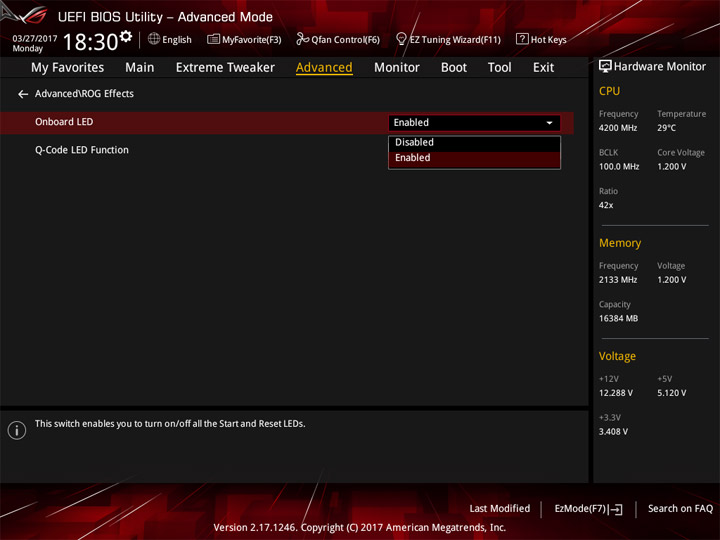This screenshot has height=540, width=720.
Task: Select Enabled in the Onboard LED list
Action: click(474, 158)
